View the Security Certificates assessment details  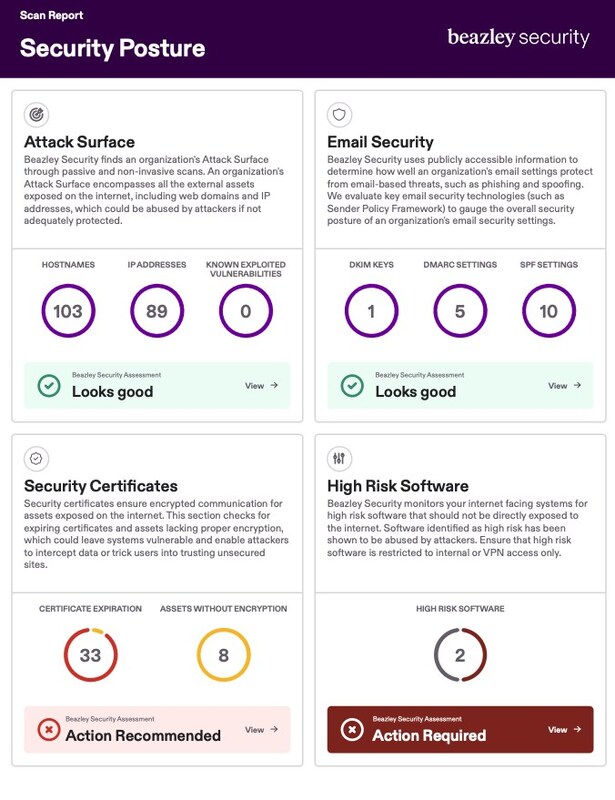261,729
